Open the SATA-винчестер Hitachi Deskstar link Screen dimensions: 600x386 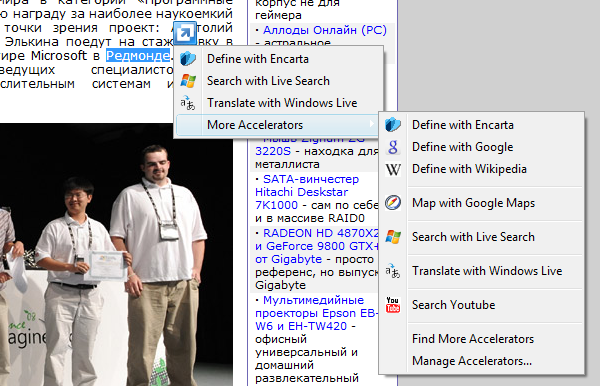pos(307,192)
